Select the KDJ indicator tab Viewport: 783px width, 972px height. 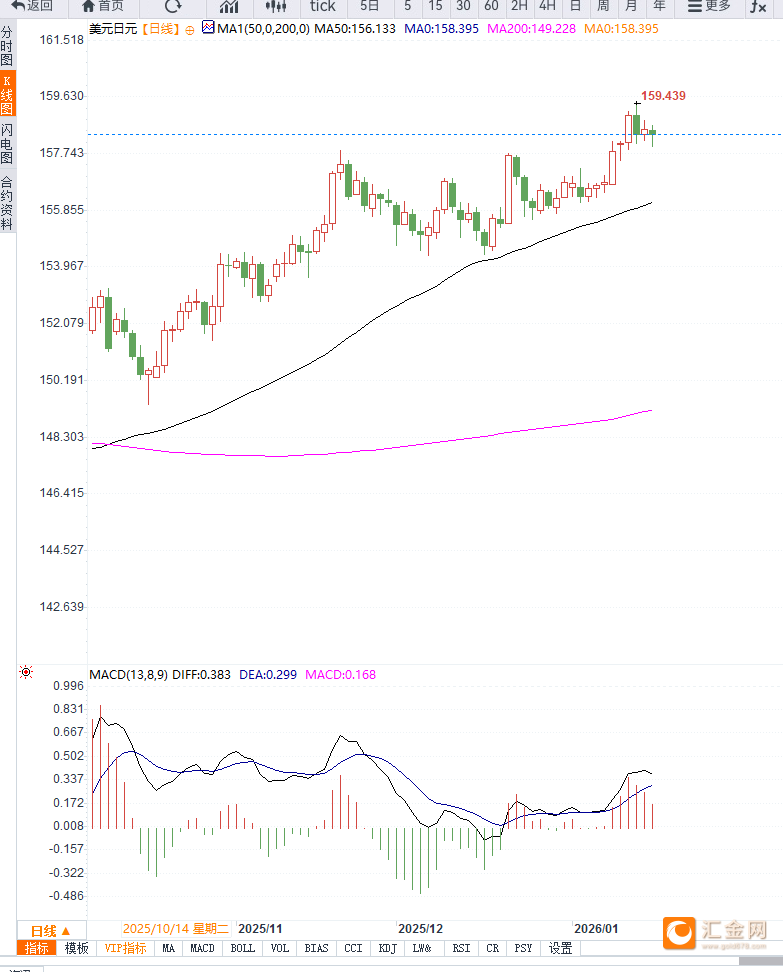[x=387, y=948]
